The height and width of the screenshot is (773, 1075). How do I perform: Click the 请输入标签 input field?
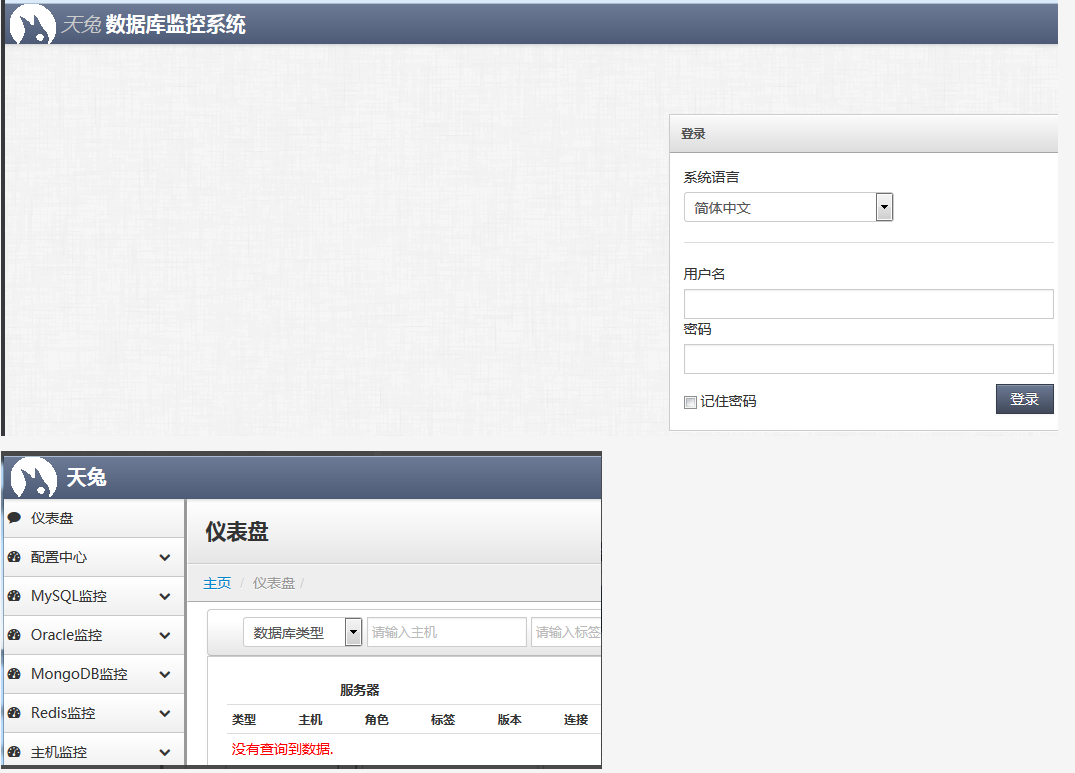click(x=566, y=632)
